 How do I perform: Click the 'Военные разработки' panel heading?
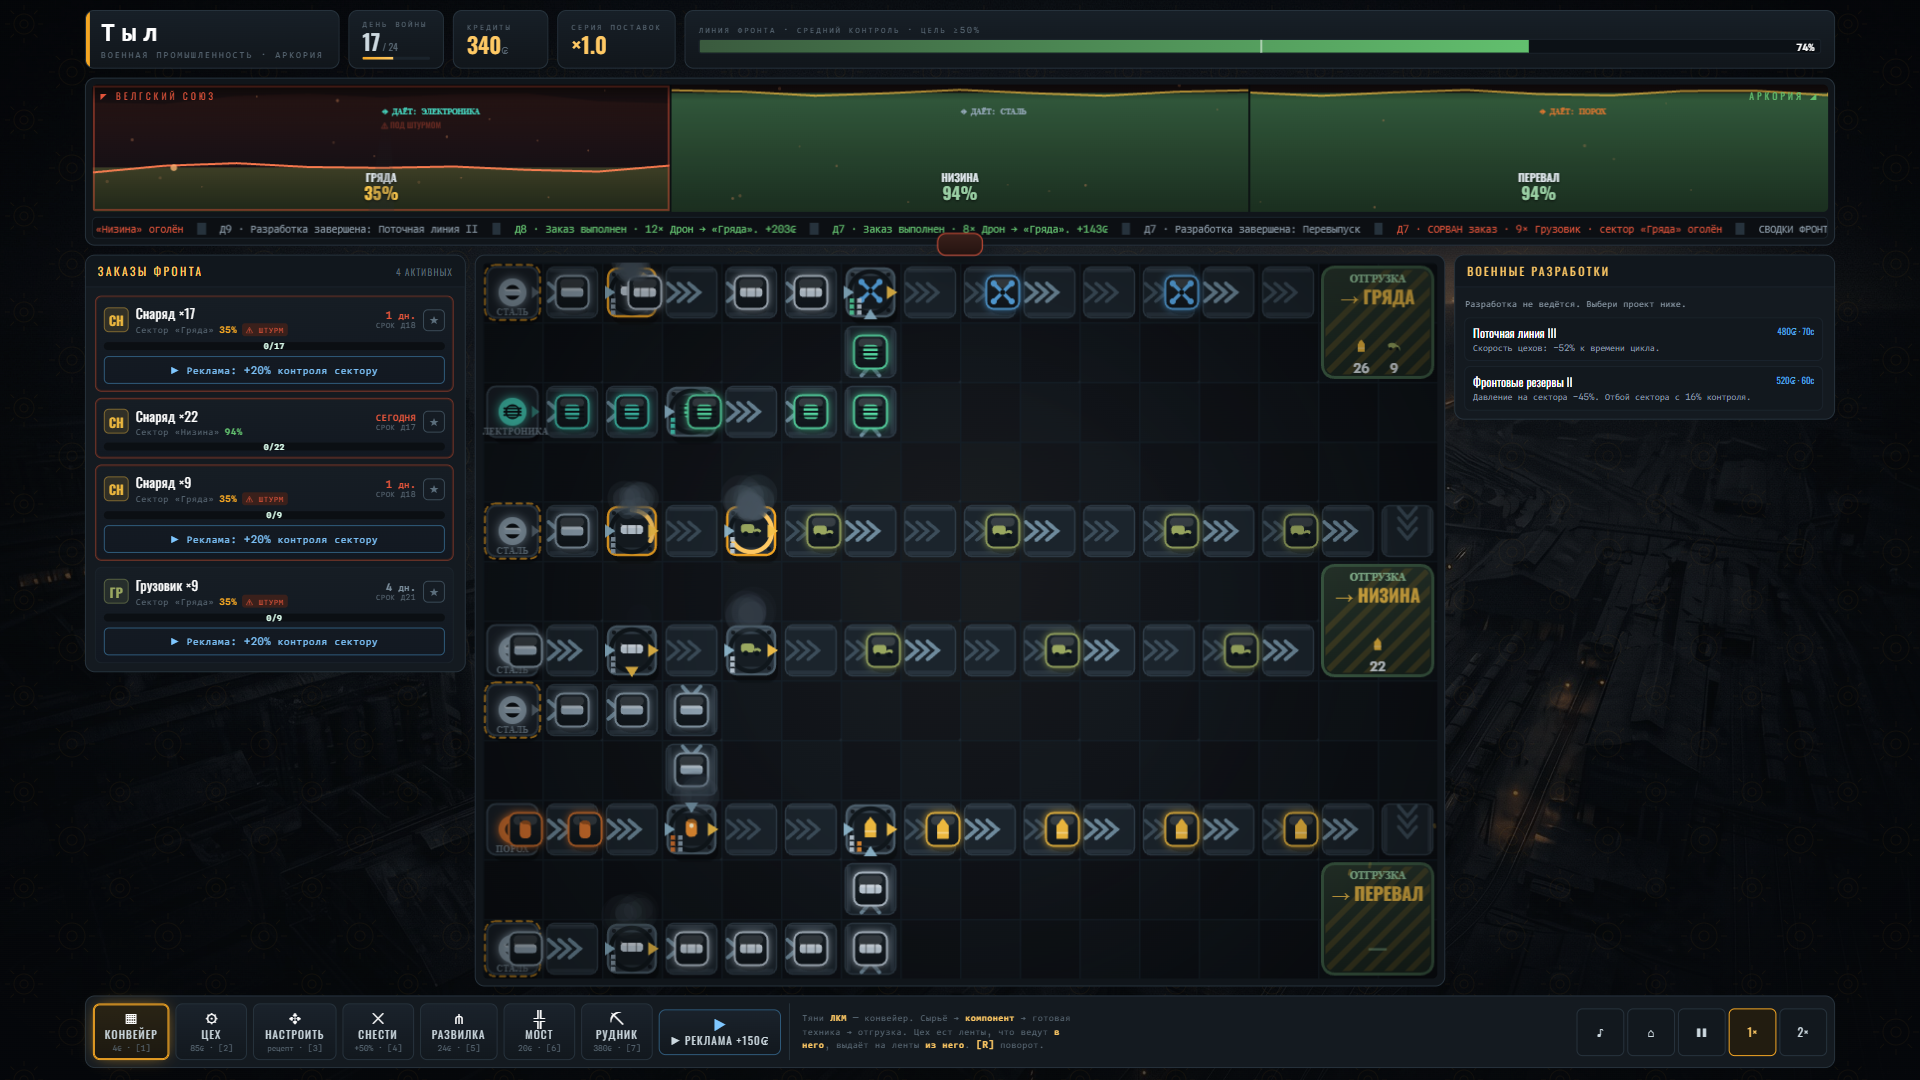point(1537,272)
